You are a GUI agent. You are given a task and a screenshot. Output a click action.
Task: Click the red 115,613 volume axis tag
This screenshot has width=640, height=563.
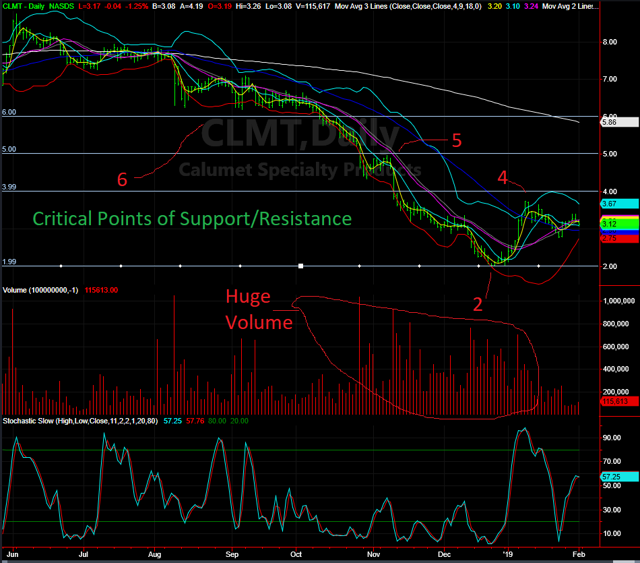[x=620, y=401]
